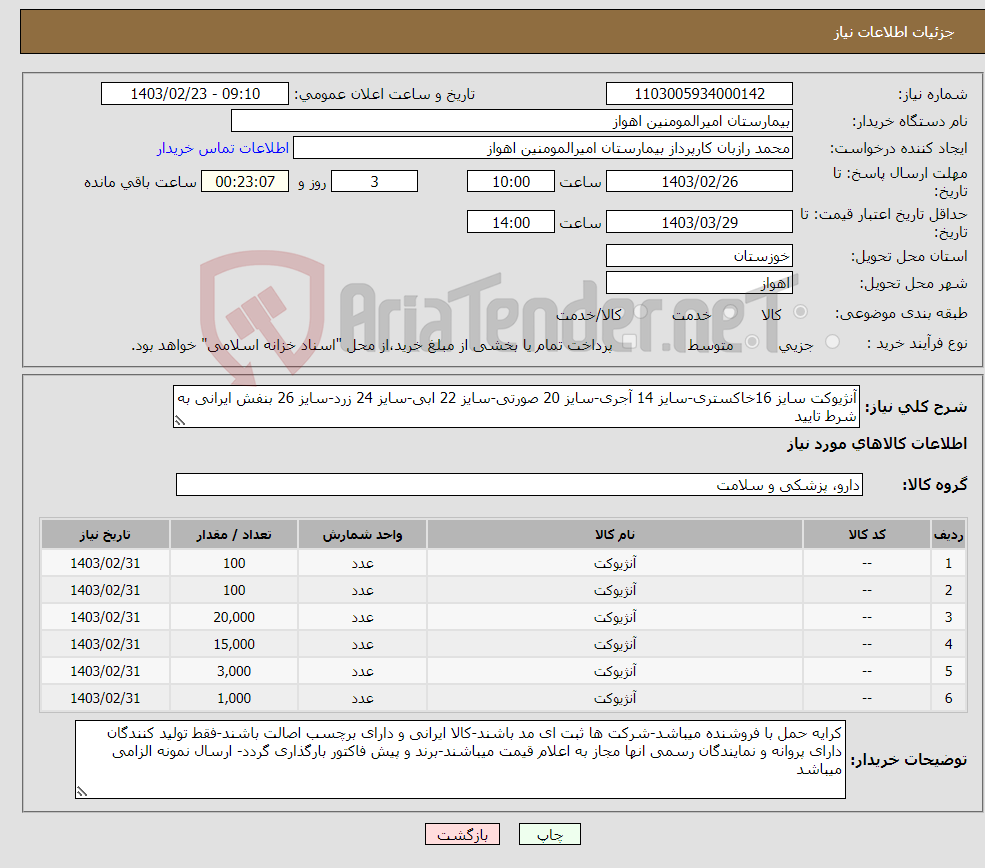985x868 pixels.
Task: Click delivery province field خوزستان
Action: point(699,256)
